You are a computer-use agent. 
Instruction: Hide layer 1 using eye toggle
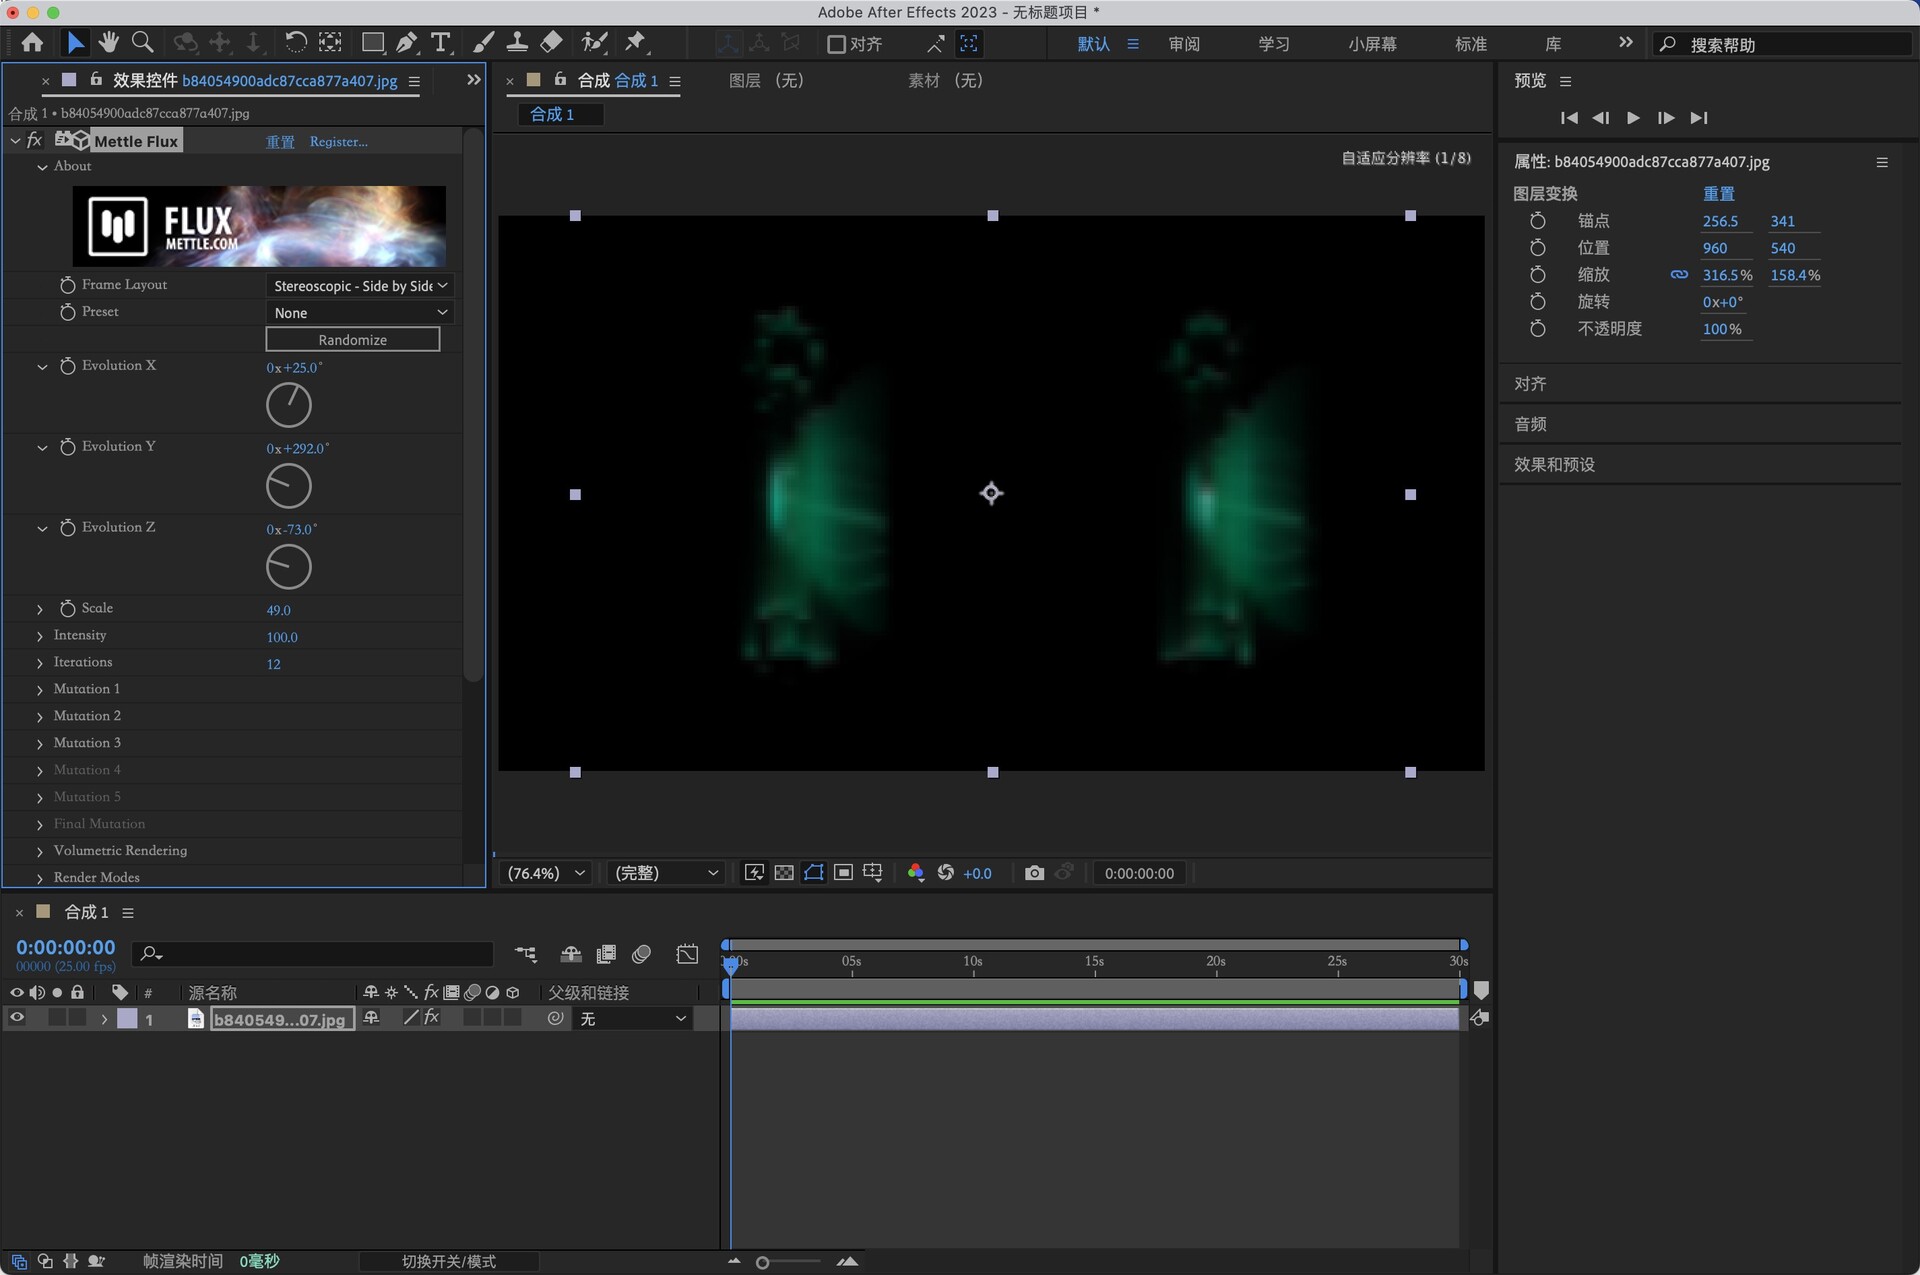click(x=17, y=1018)
